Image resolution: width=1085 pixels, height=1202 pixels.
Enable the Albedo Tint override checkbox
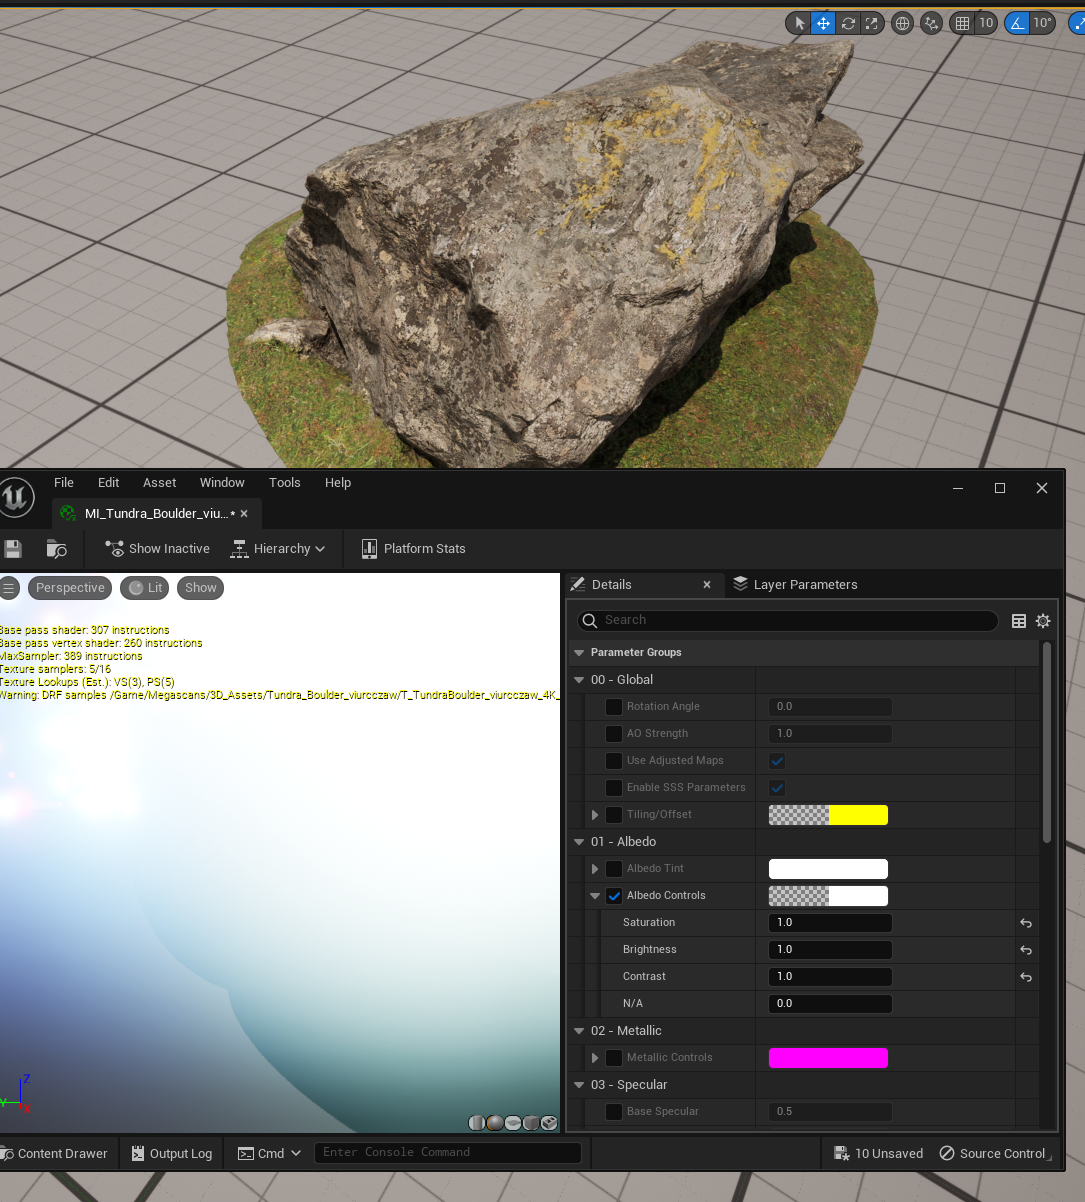coord(614,869)
